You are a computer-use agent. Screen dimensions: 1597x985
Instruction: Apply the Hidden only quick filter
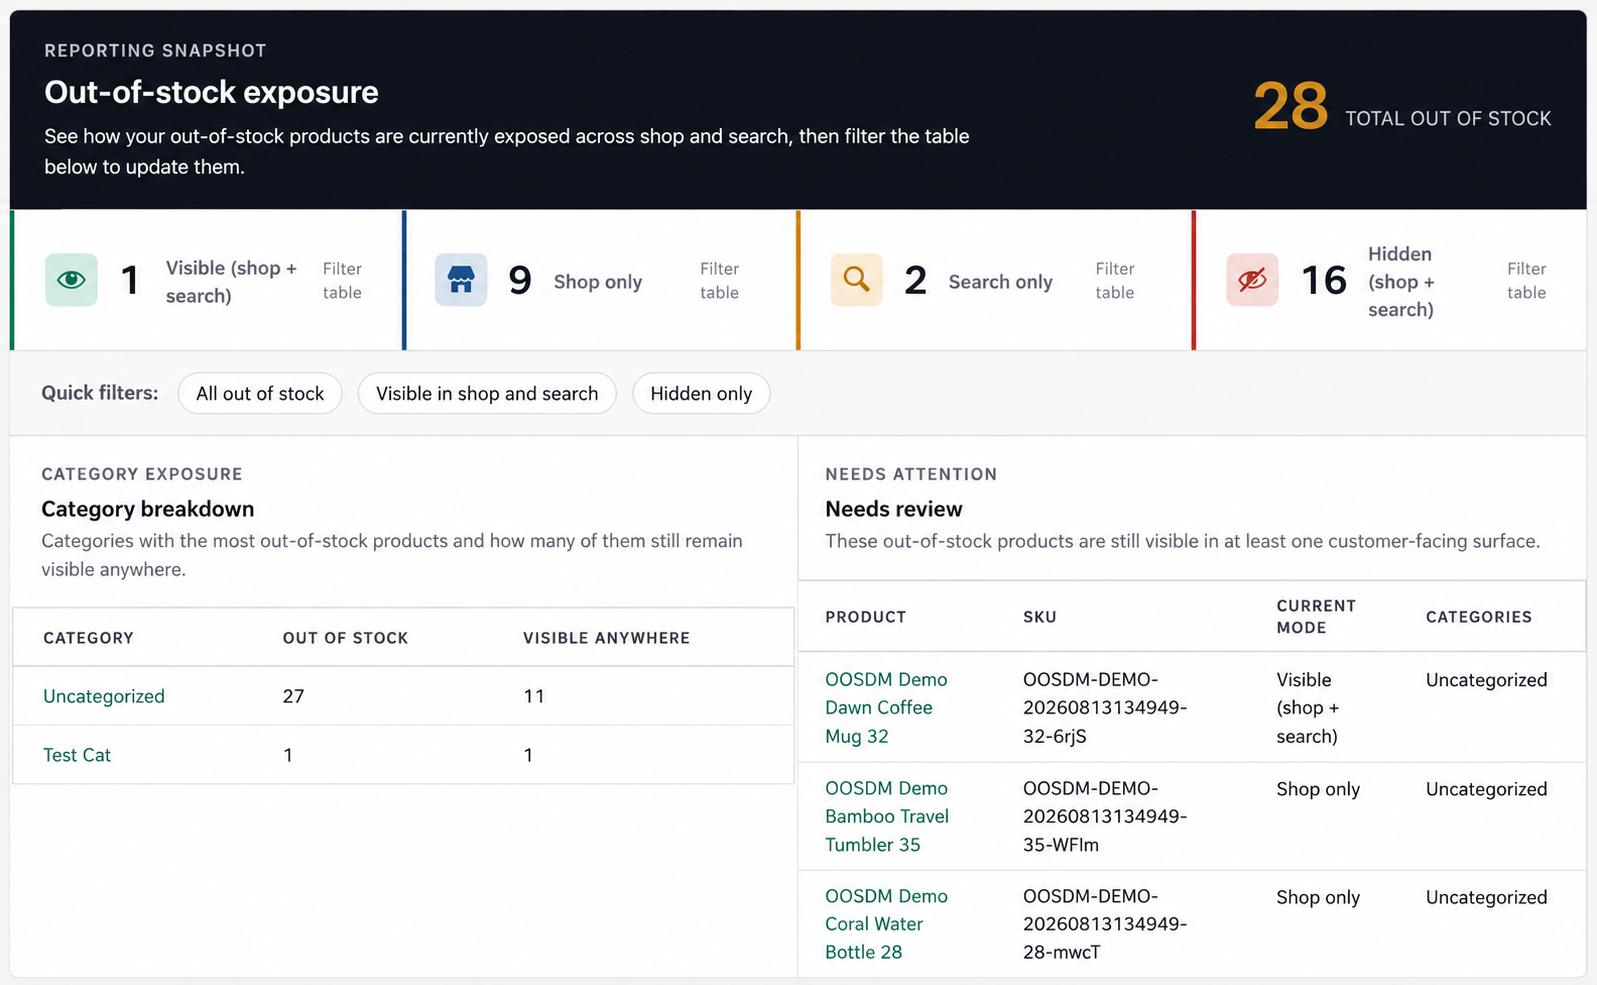701,393
